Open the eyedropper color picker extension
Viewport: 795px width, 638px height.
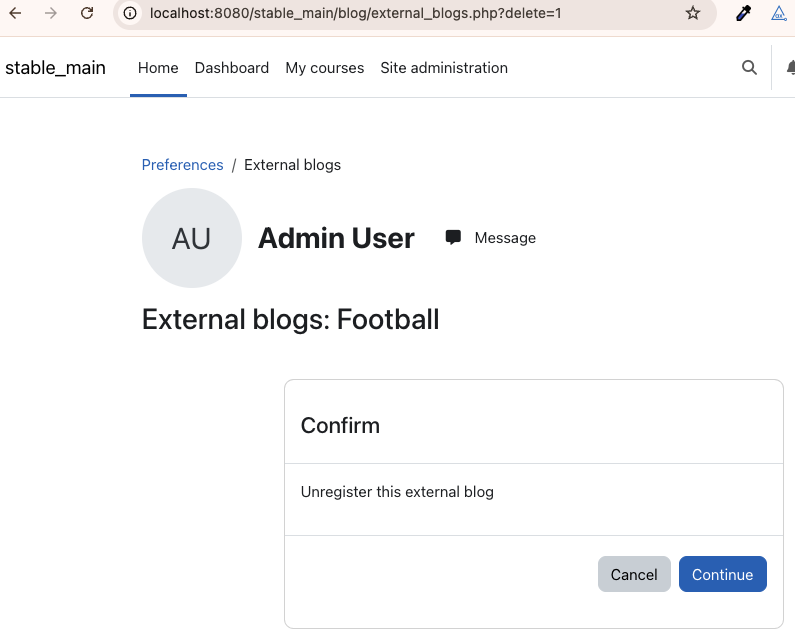point(743,13)
